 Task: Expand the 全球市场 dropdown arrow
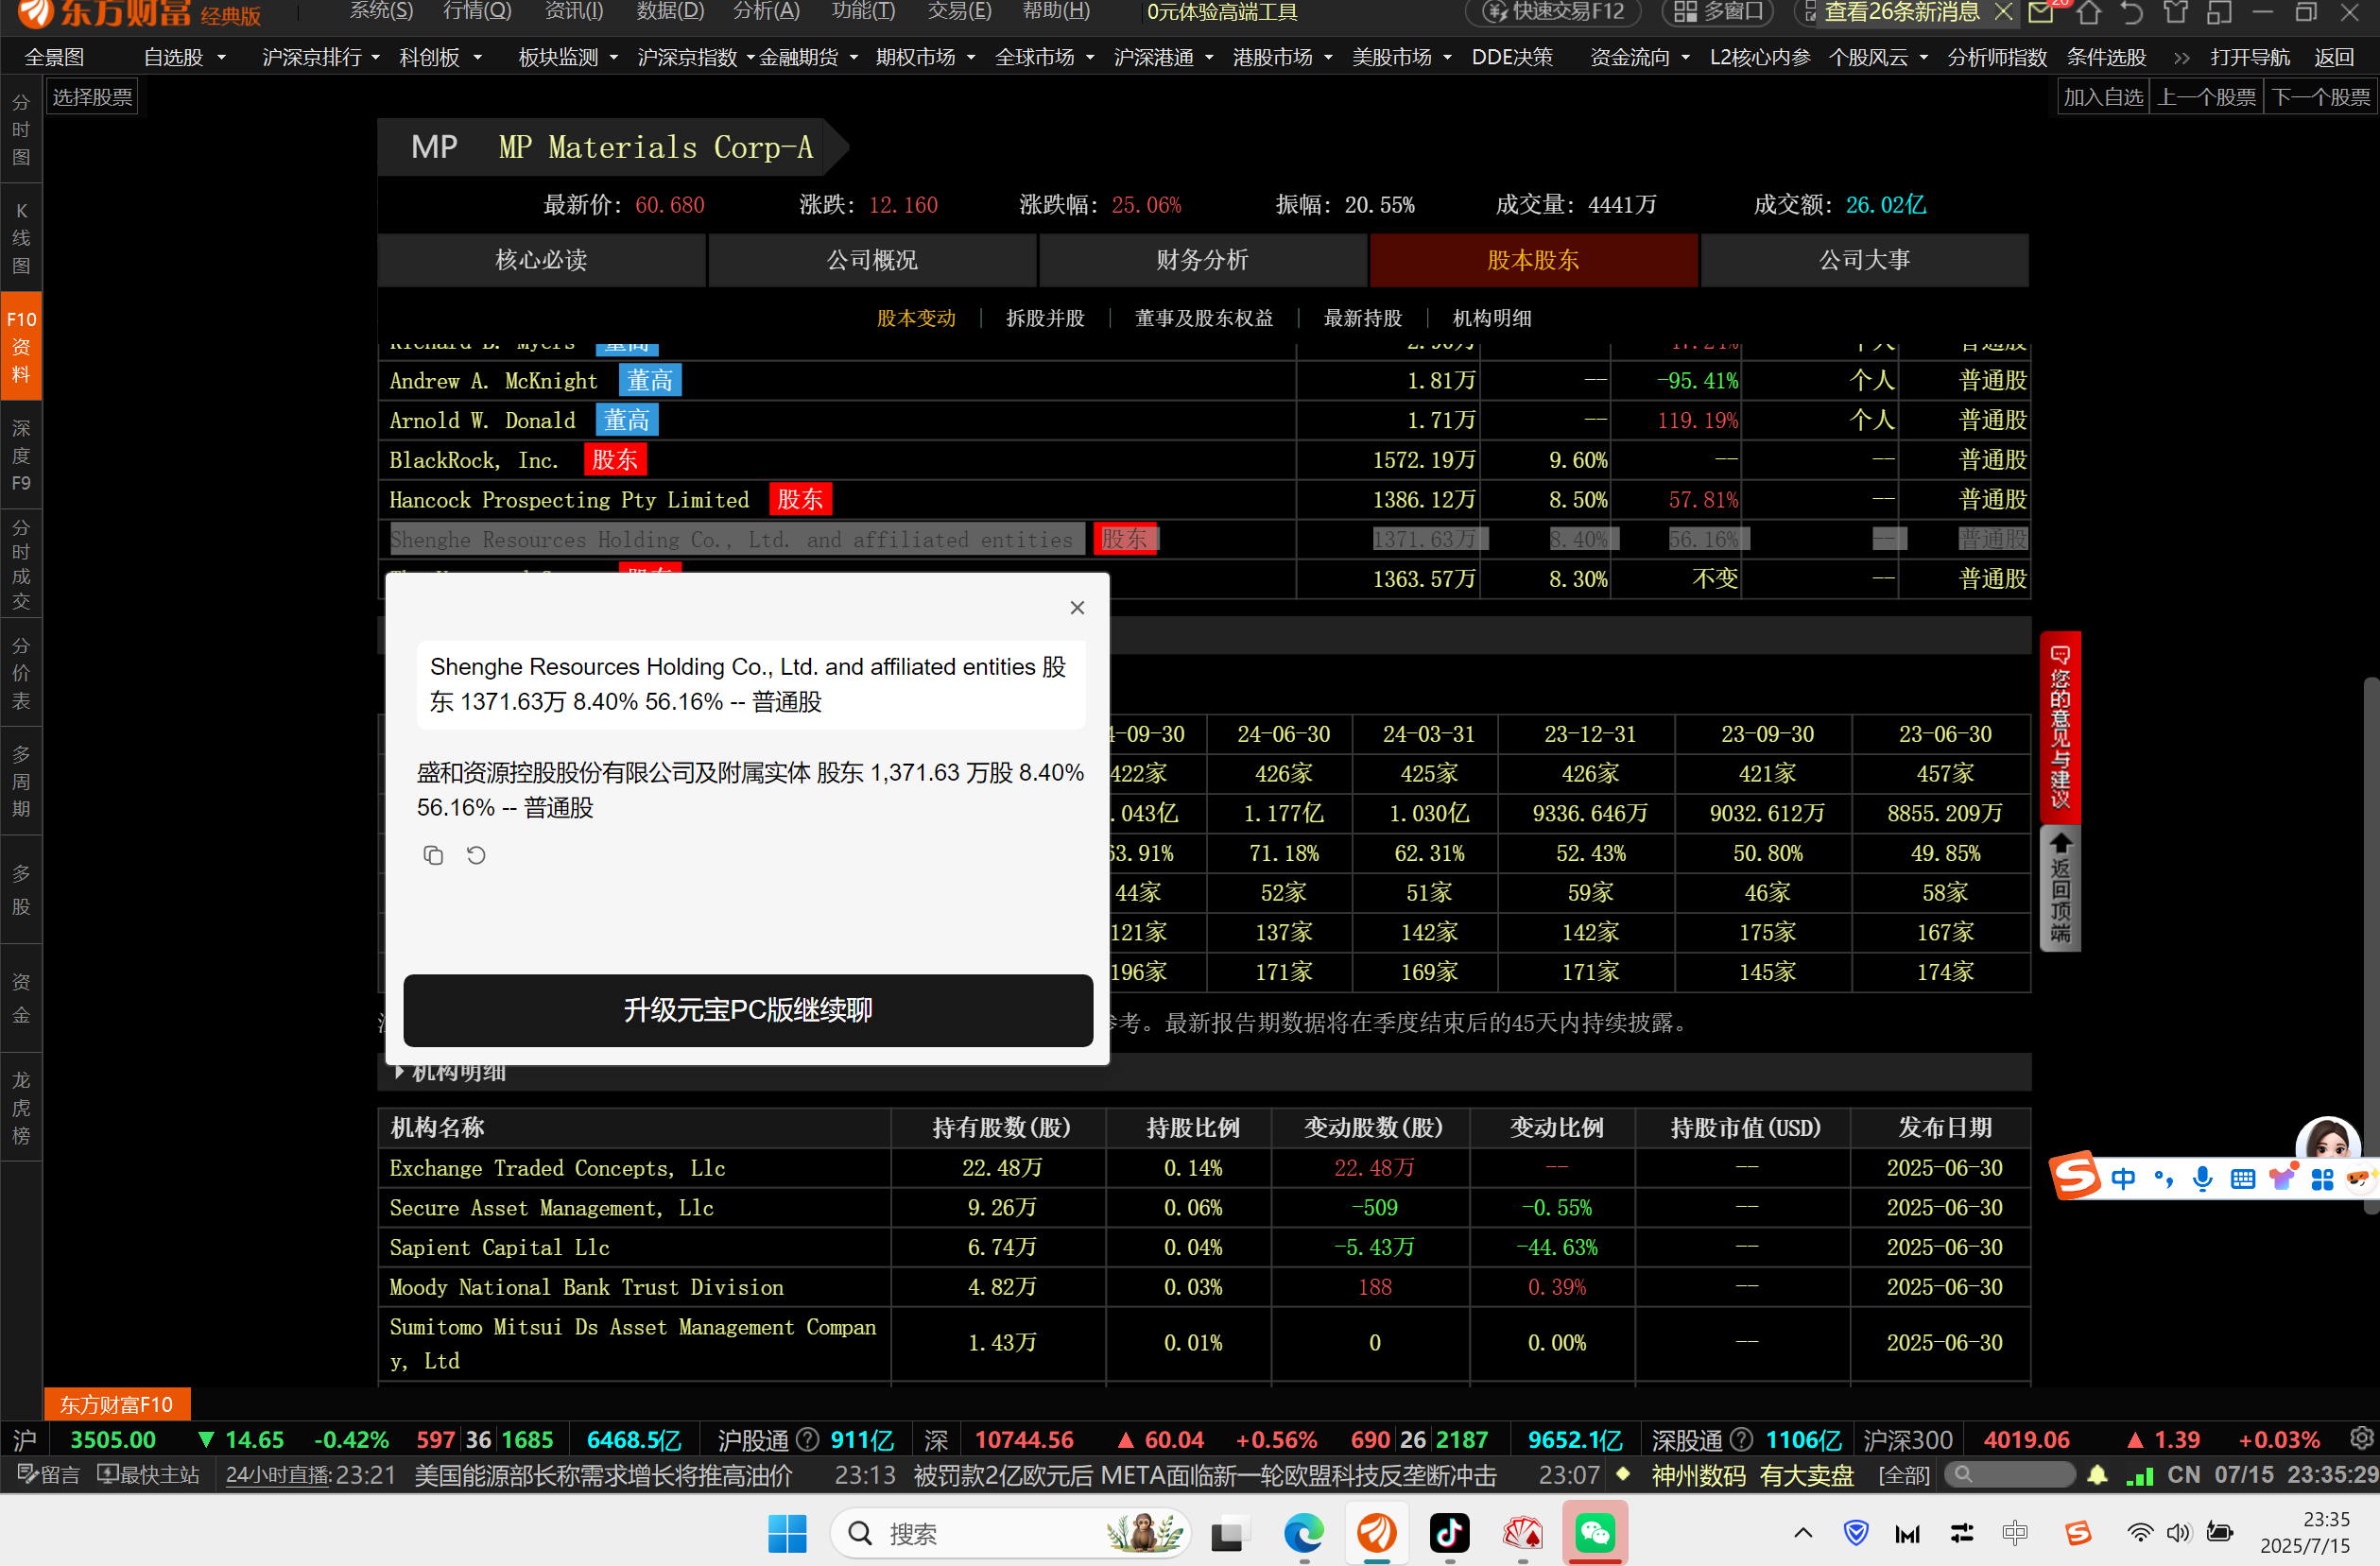(x=1090, y=58)
